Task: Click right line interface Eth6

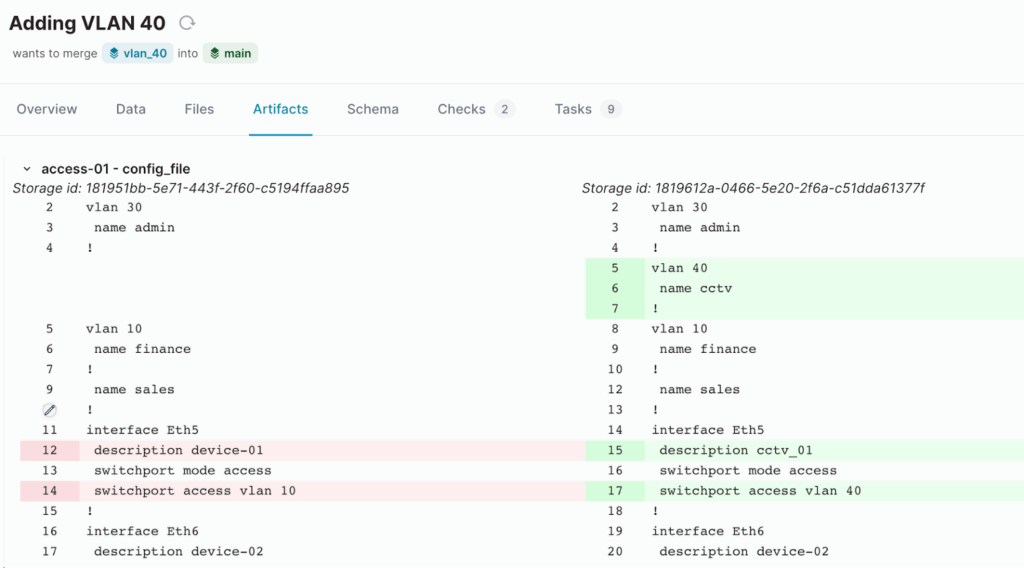Action: click(708, 531)
